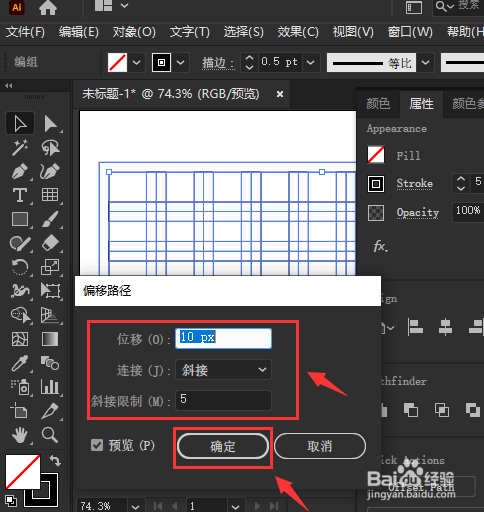Open fx effects menu in Appearance

tap(380, 247)
